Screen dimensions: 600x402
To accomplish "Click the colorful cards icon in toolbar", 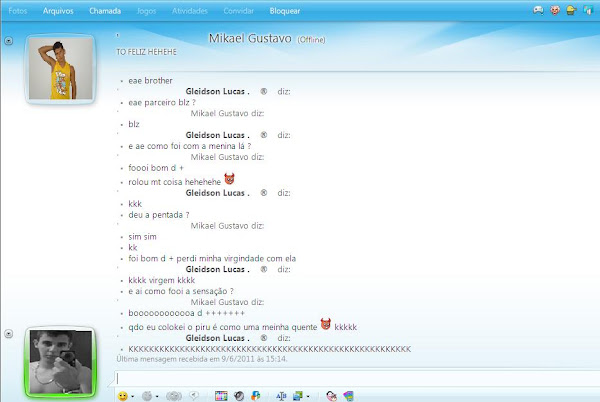I will tap(348, 396).
